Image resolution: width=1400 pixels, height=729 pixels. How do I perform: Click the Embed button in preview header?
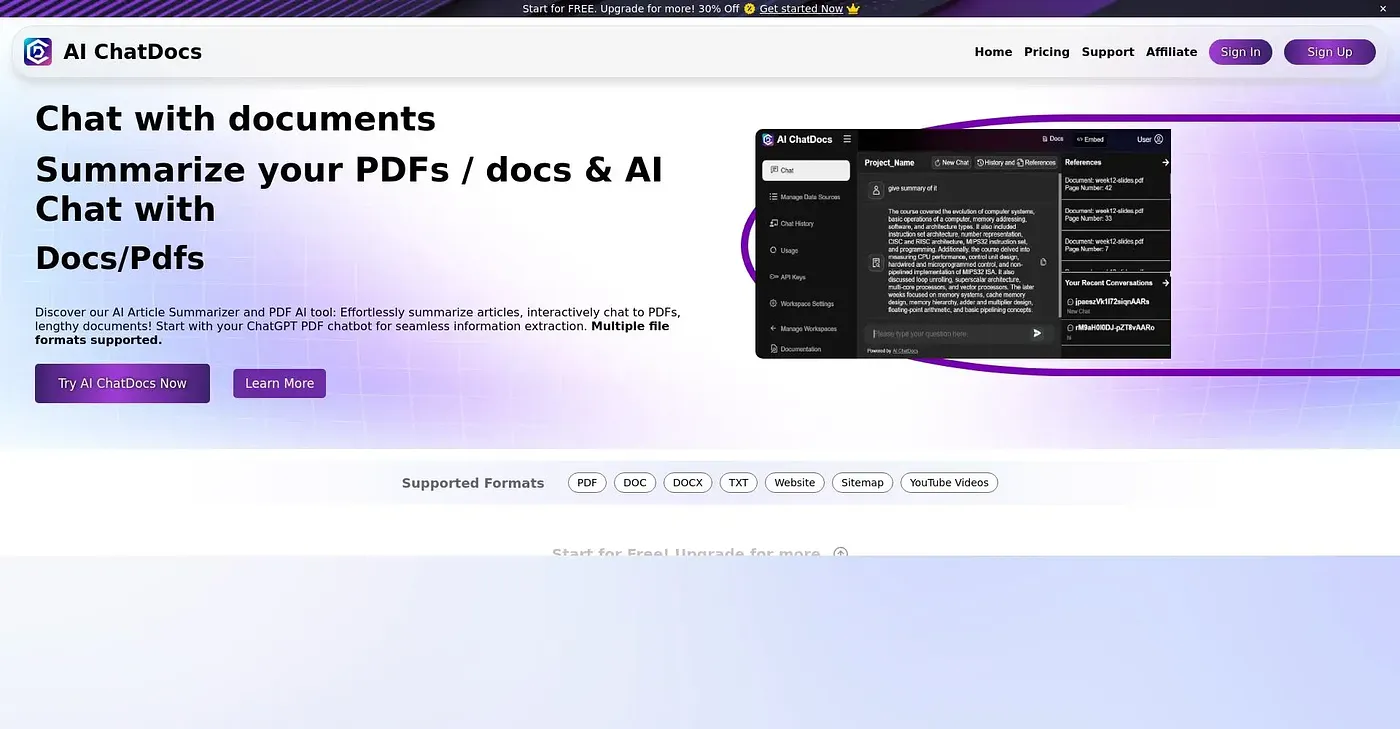(1090, 139)
